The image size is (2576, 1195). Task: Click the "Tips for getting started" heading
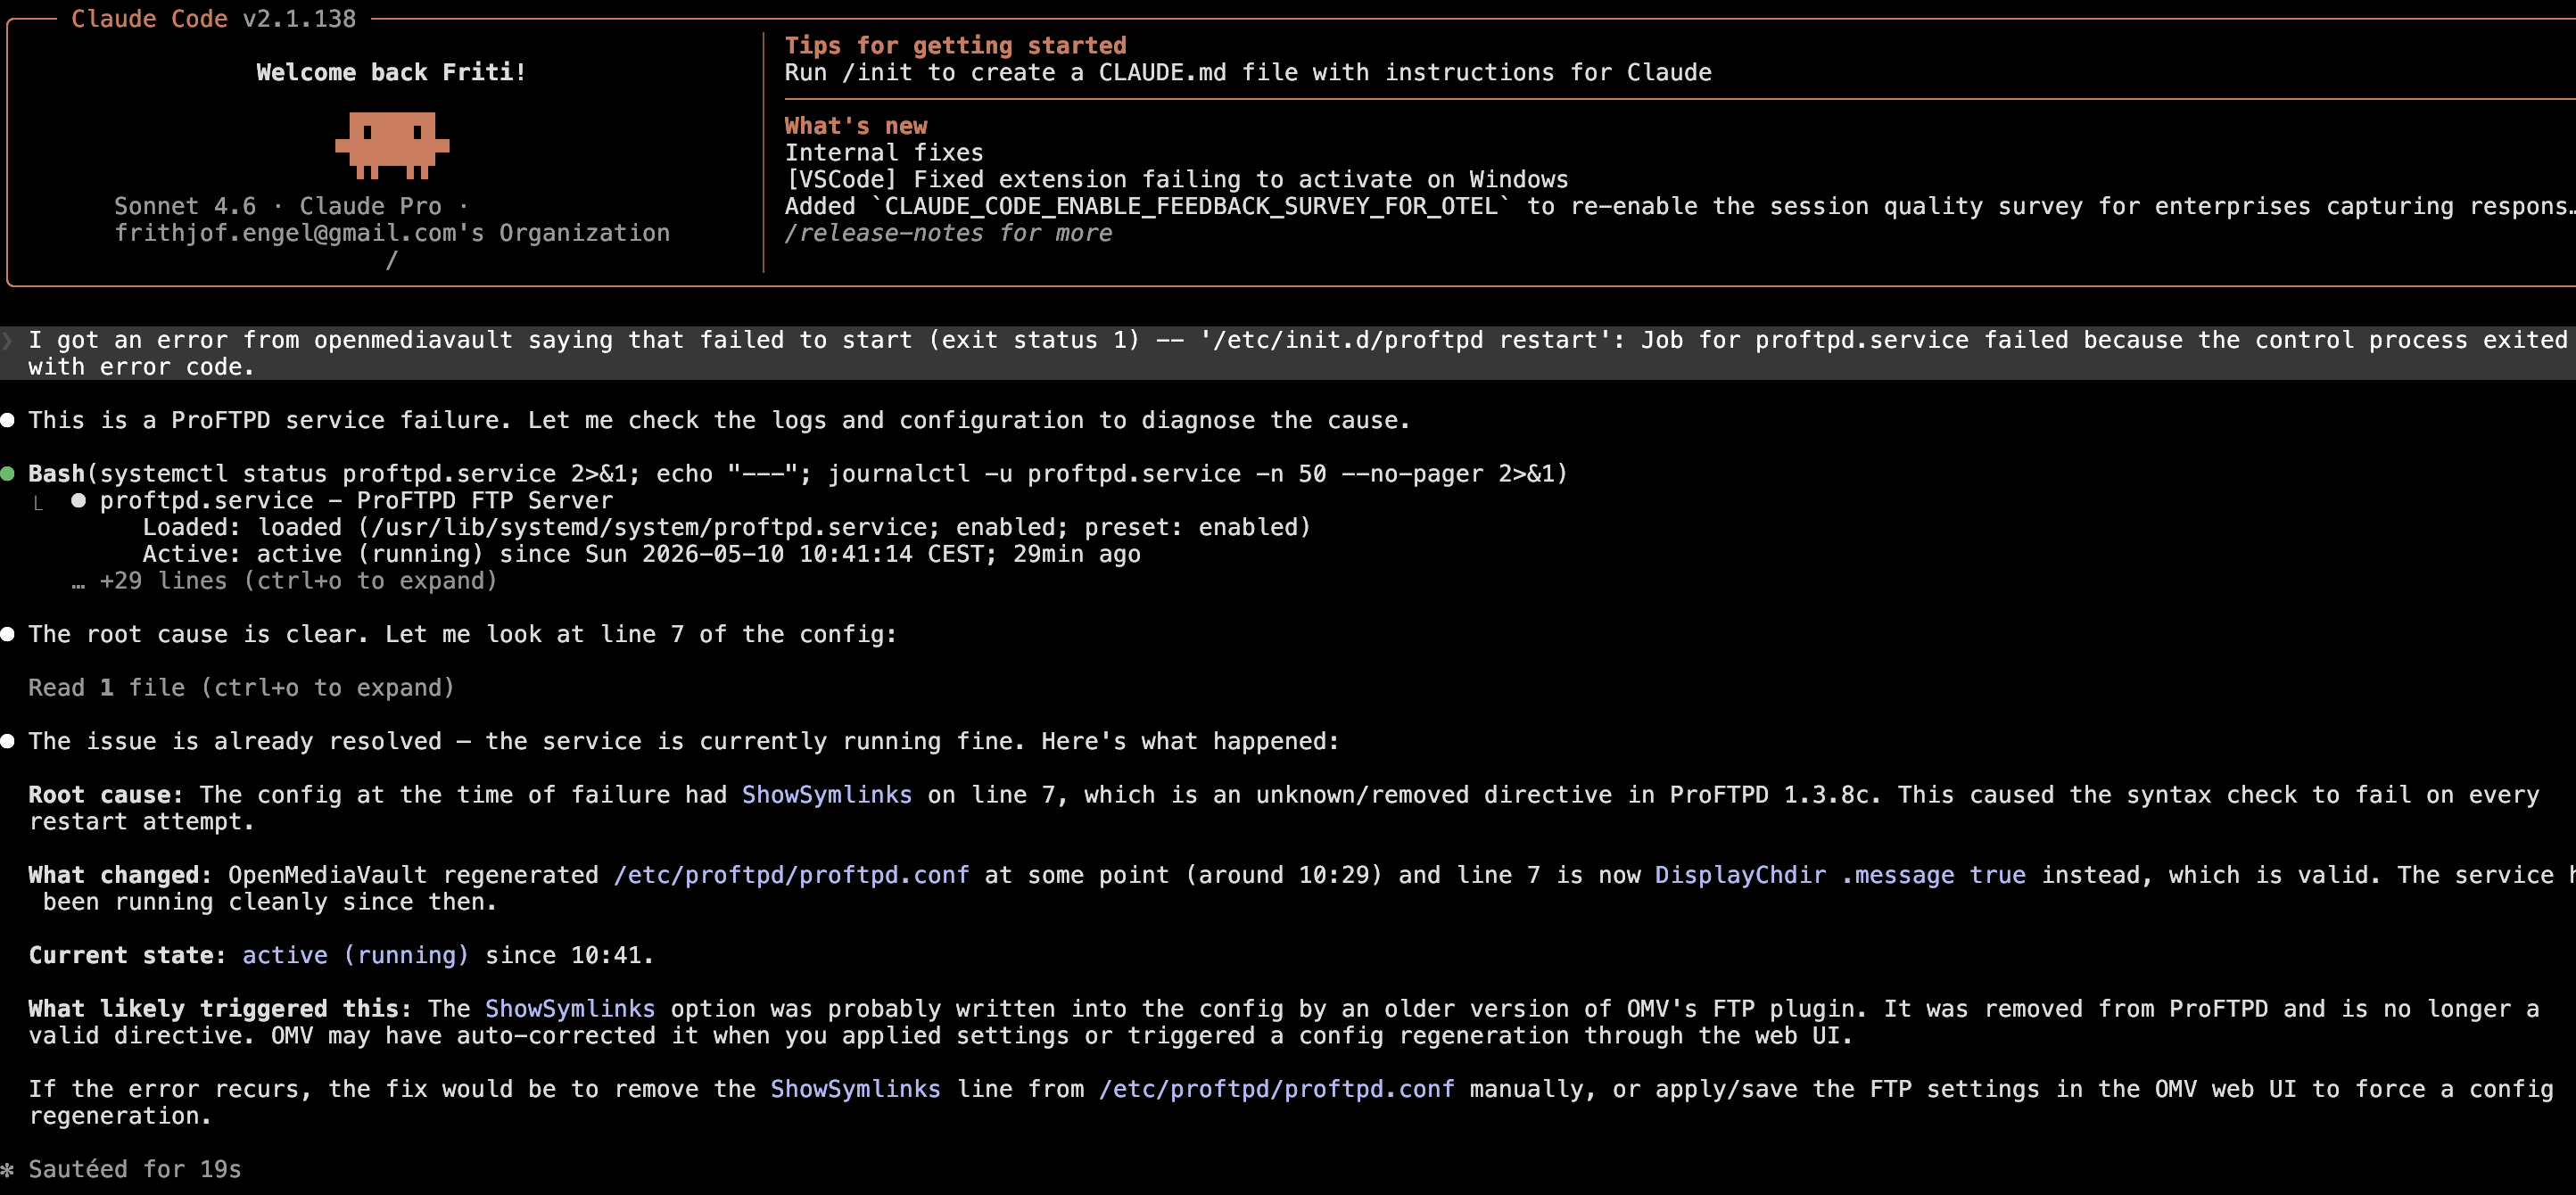coord(955,45)
